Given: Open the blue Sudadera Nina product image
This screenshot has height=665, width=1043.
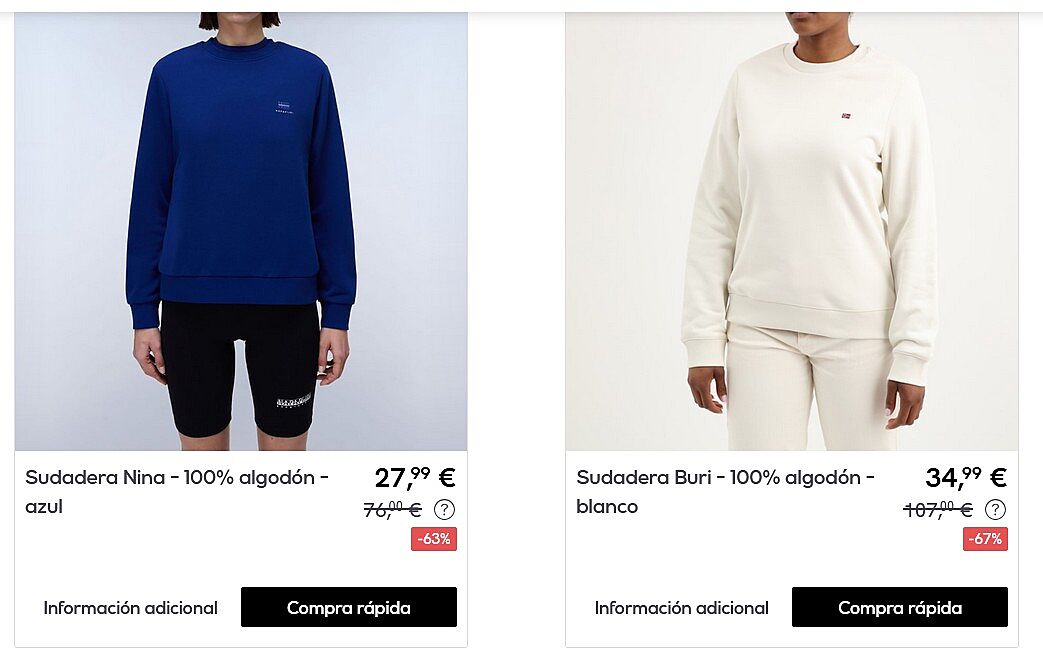Looking at the screenshot, I should (x=241, y=231).
